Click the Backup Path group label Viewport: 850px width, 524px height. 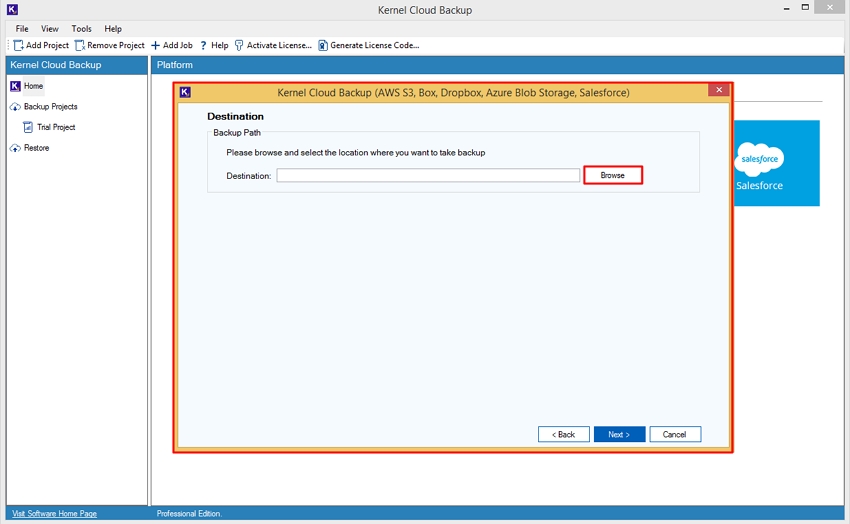[237, 133]
